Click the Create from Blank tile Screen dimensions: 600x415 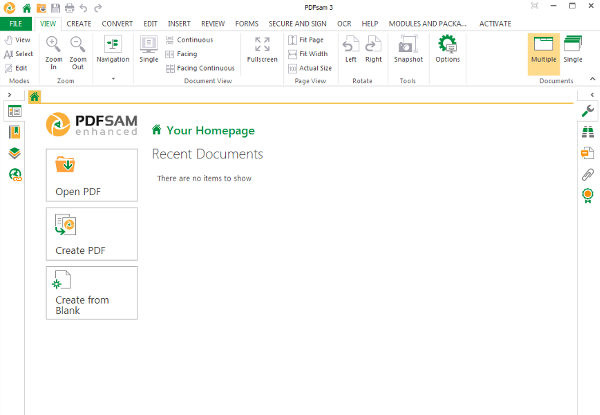[x=92, y=293]
